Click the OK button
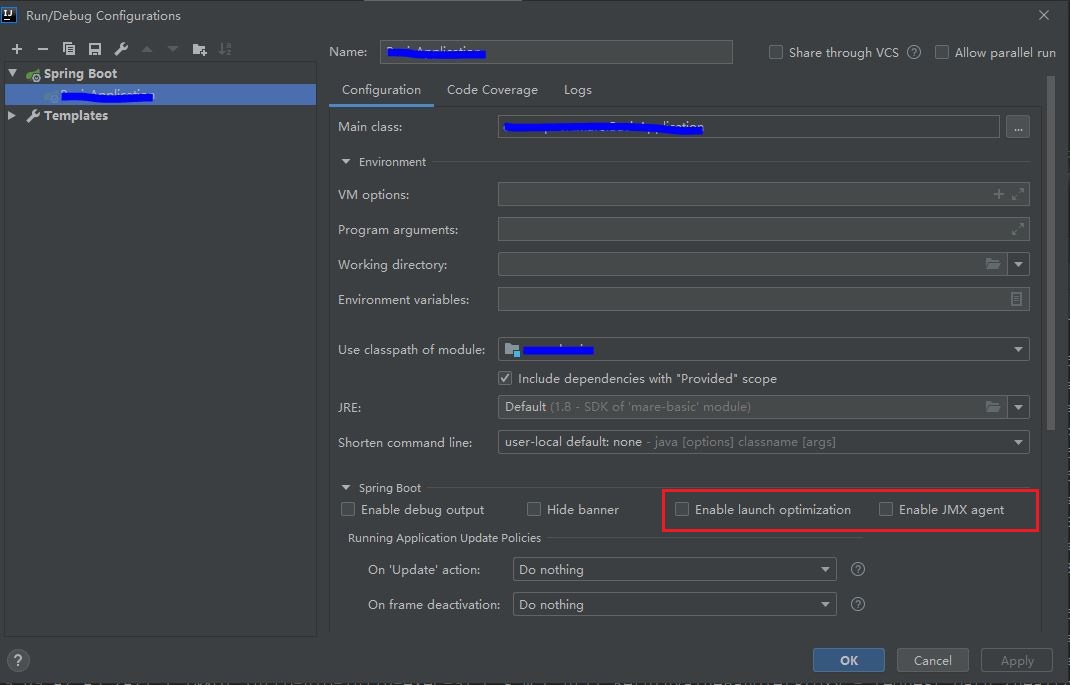1070x685 pixels. pos(848,660)
